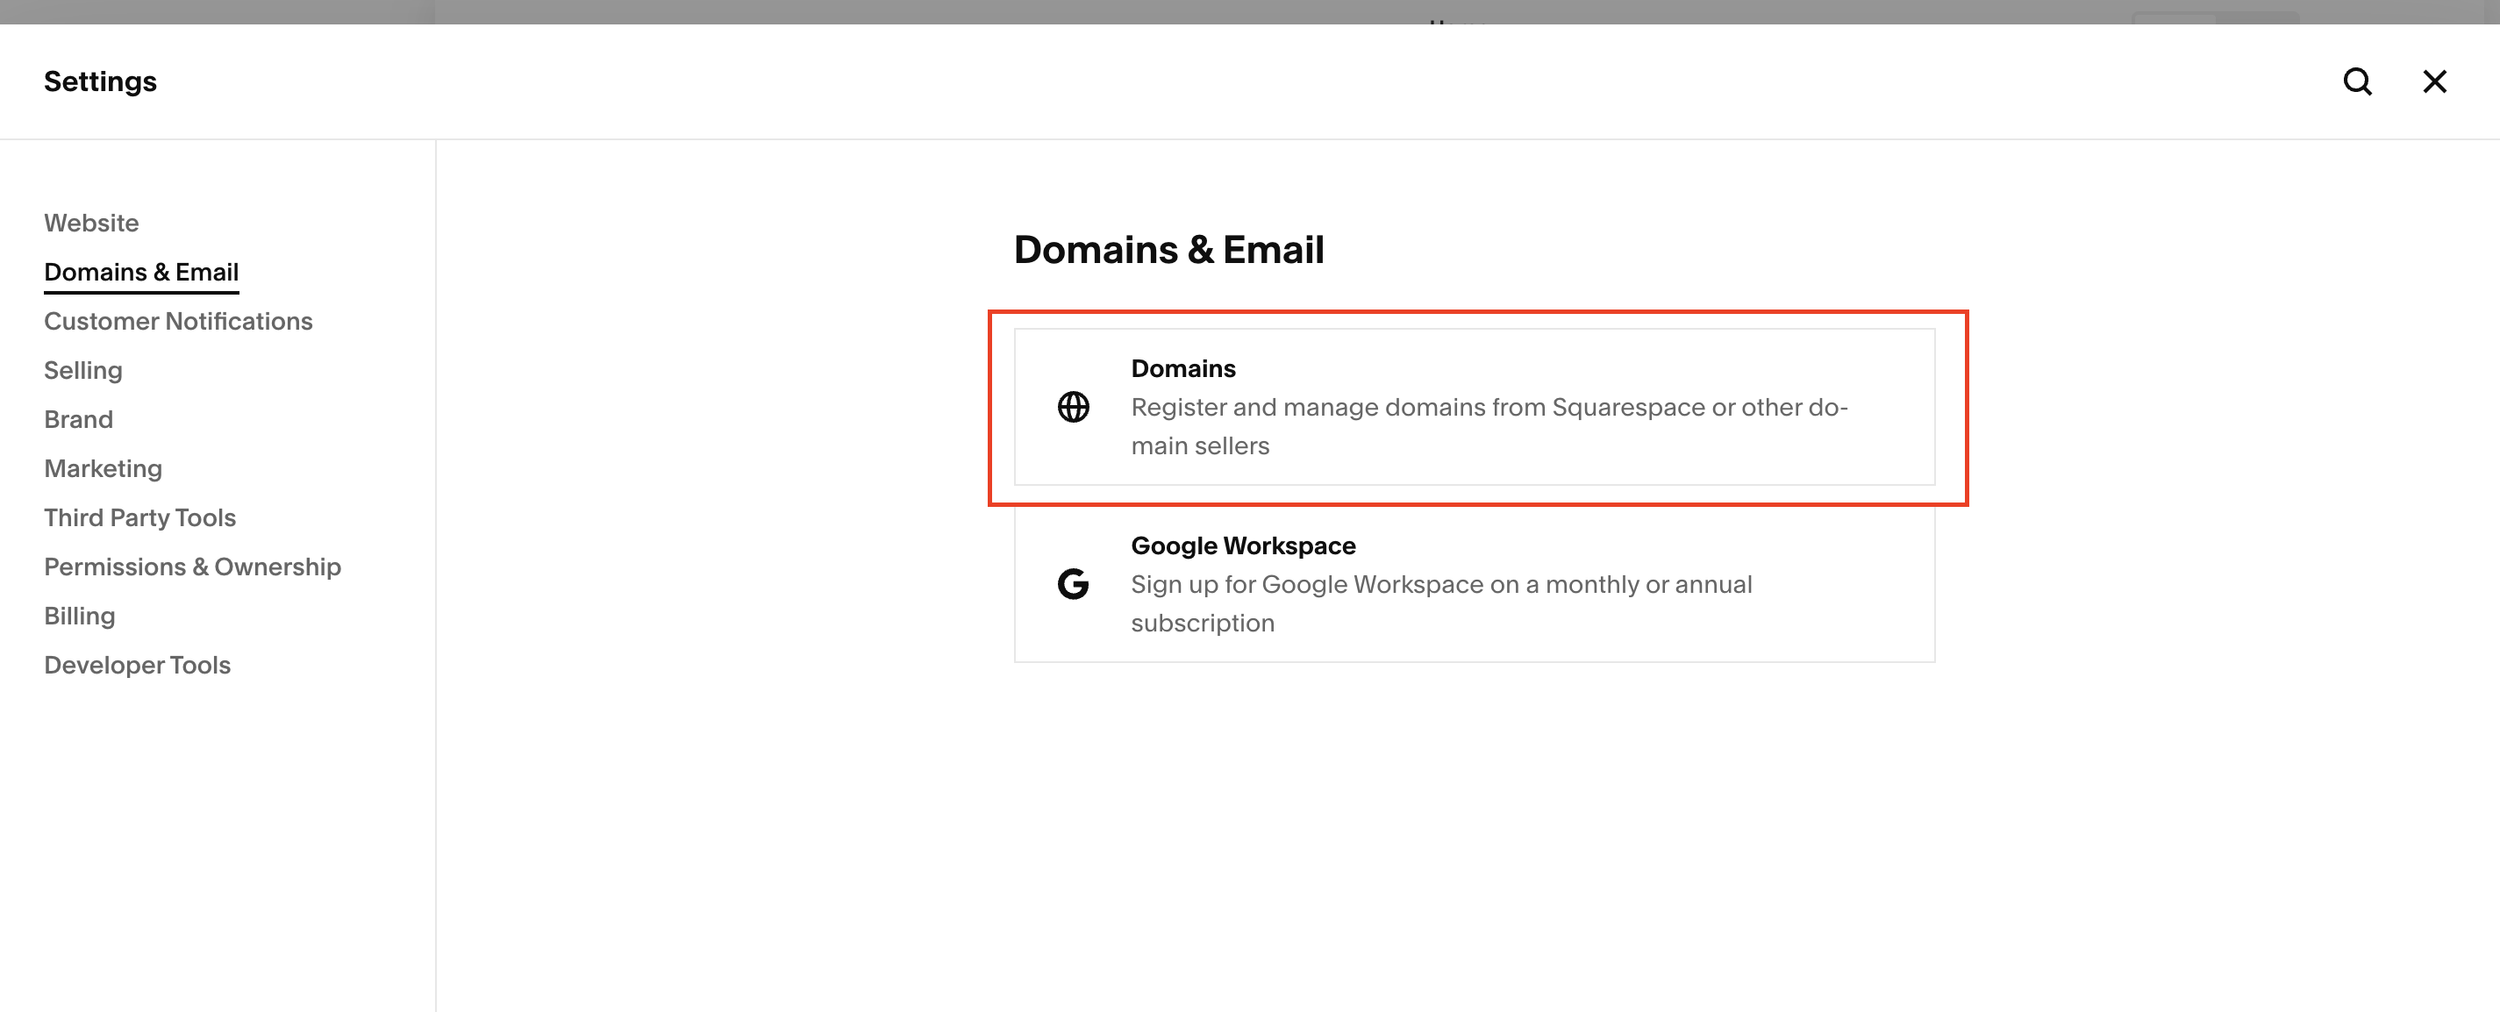Open Third Party Tools settings
The height and width of the screenshot is (1012, 2500).
click(x=140, y=518)
